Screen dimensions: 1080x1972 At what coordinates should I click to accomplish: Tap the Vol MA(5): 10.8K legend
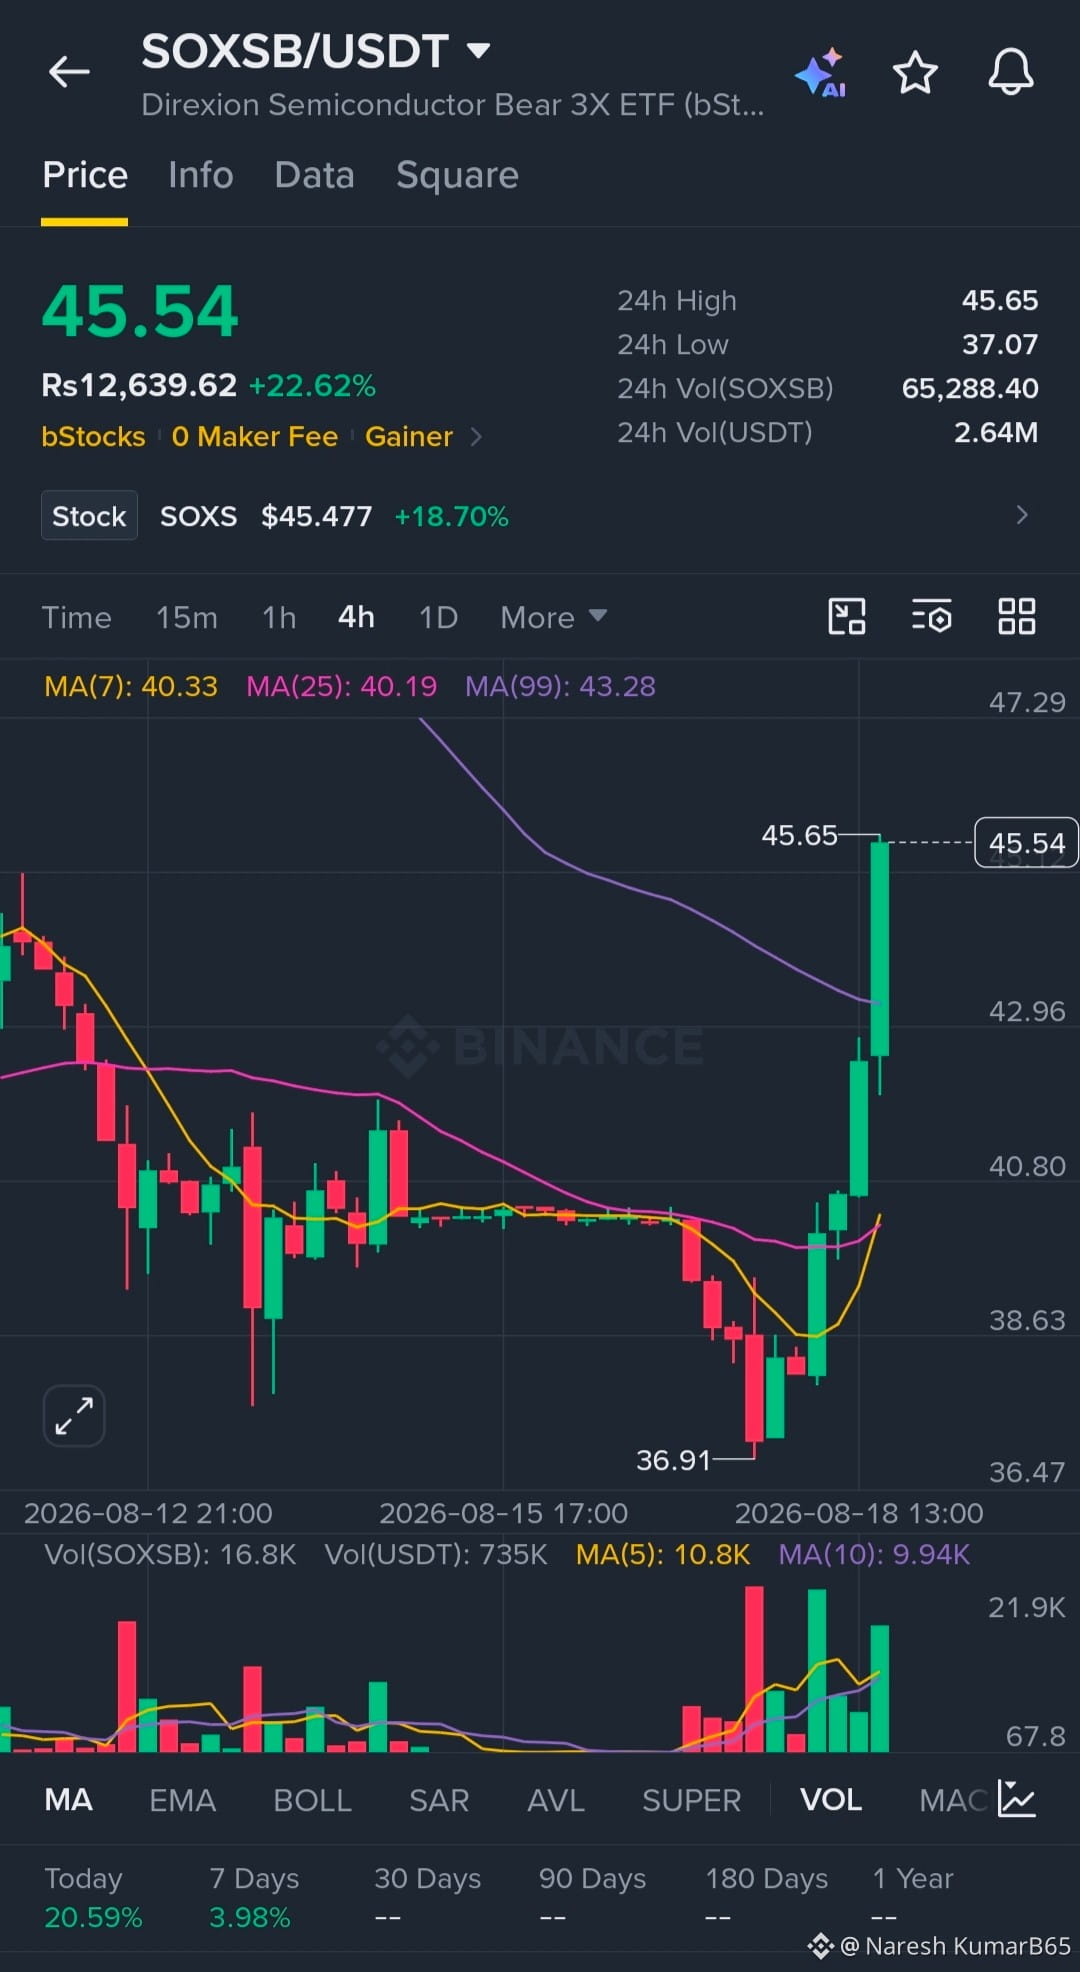coord(662,1554)
